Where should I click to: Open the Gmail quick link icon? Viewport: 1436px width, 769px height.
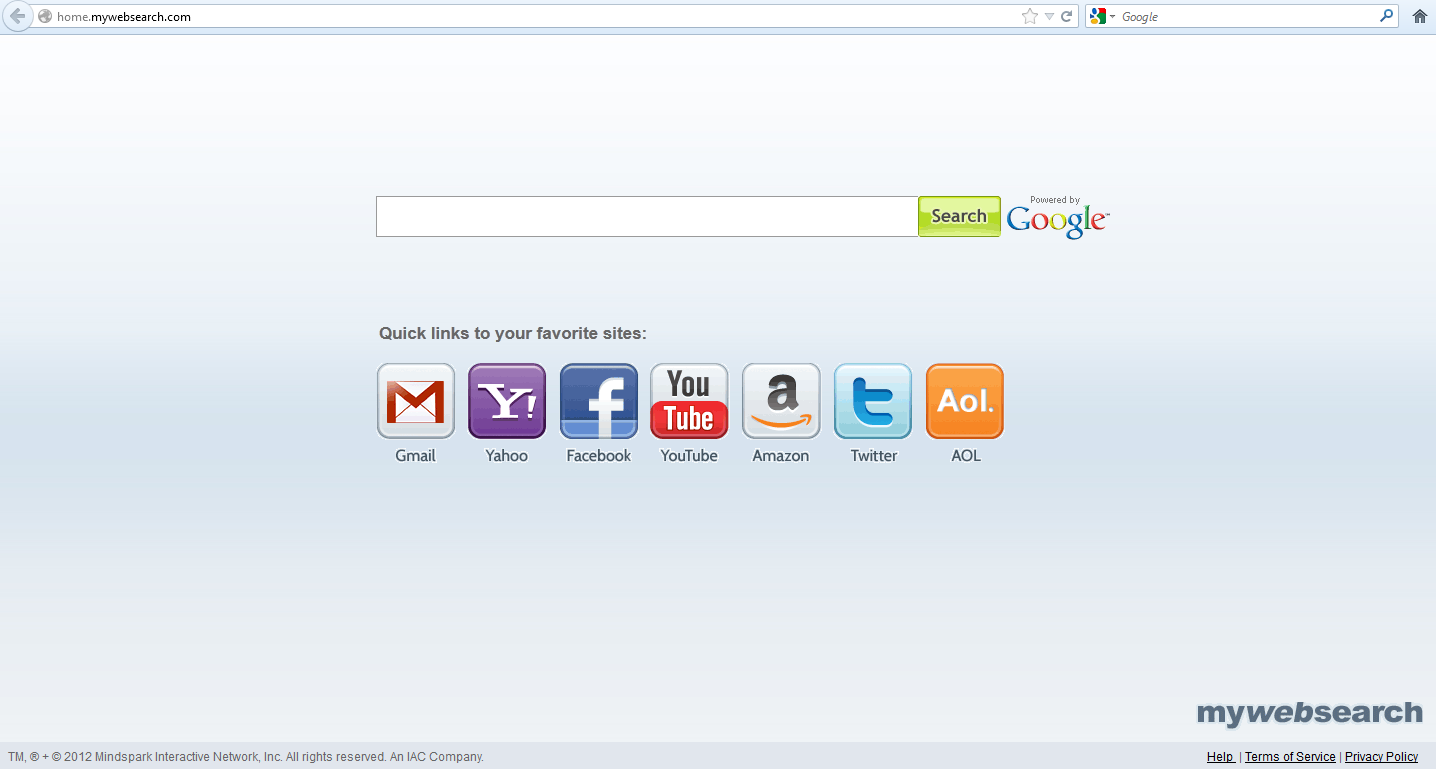416,401
